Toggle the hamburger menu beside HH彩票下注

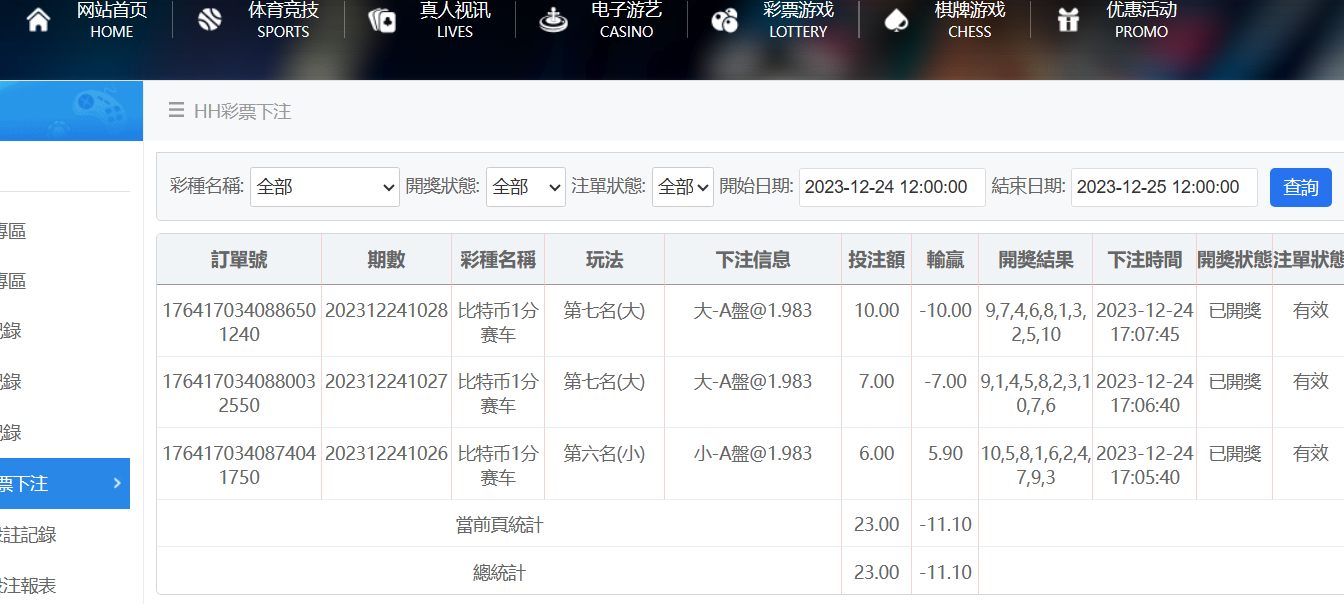(176, 111)
